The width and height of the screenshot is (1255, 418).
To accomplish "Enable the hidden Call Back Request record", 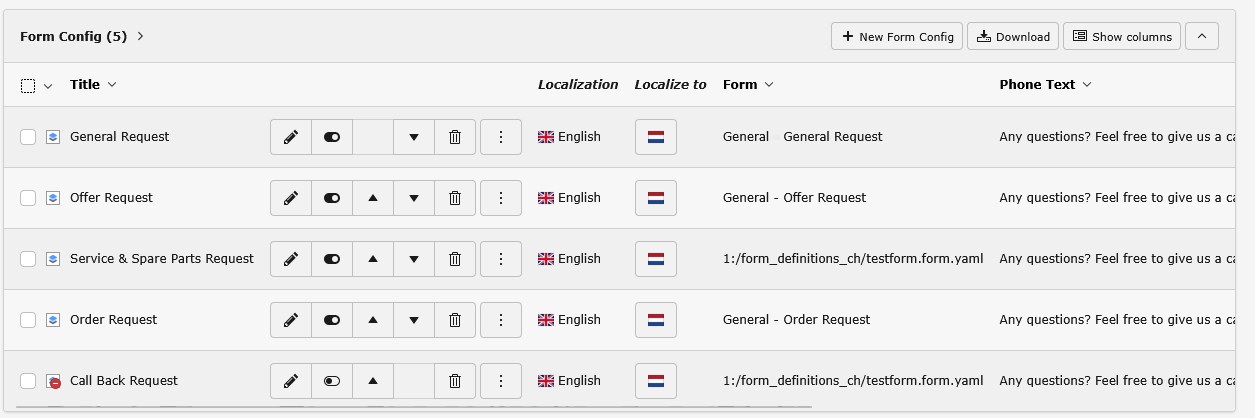I will pyautogui.click(x=332, y=381).
